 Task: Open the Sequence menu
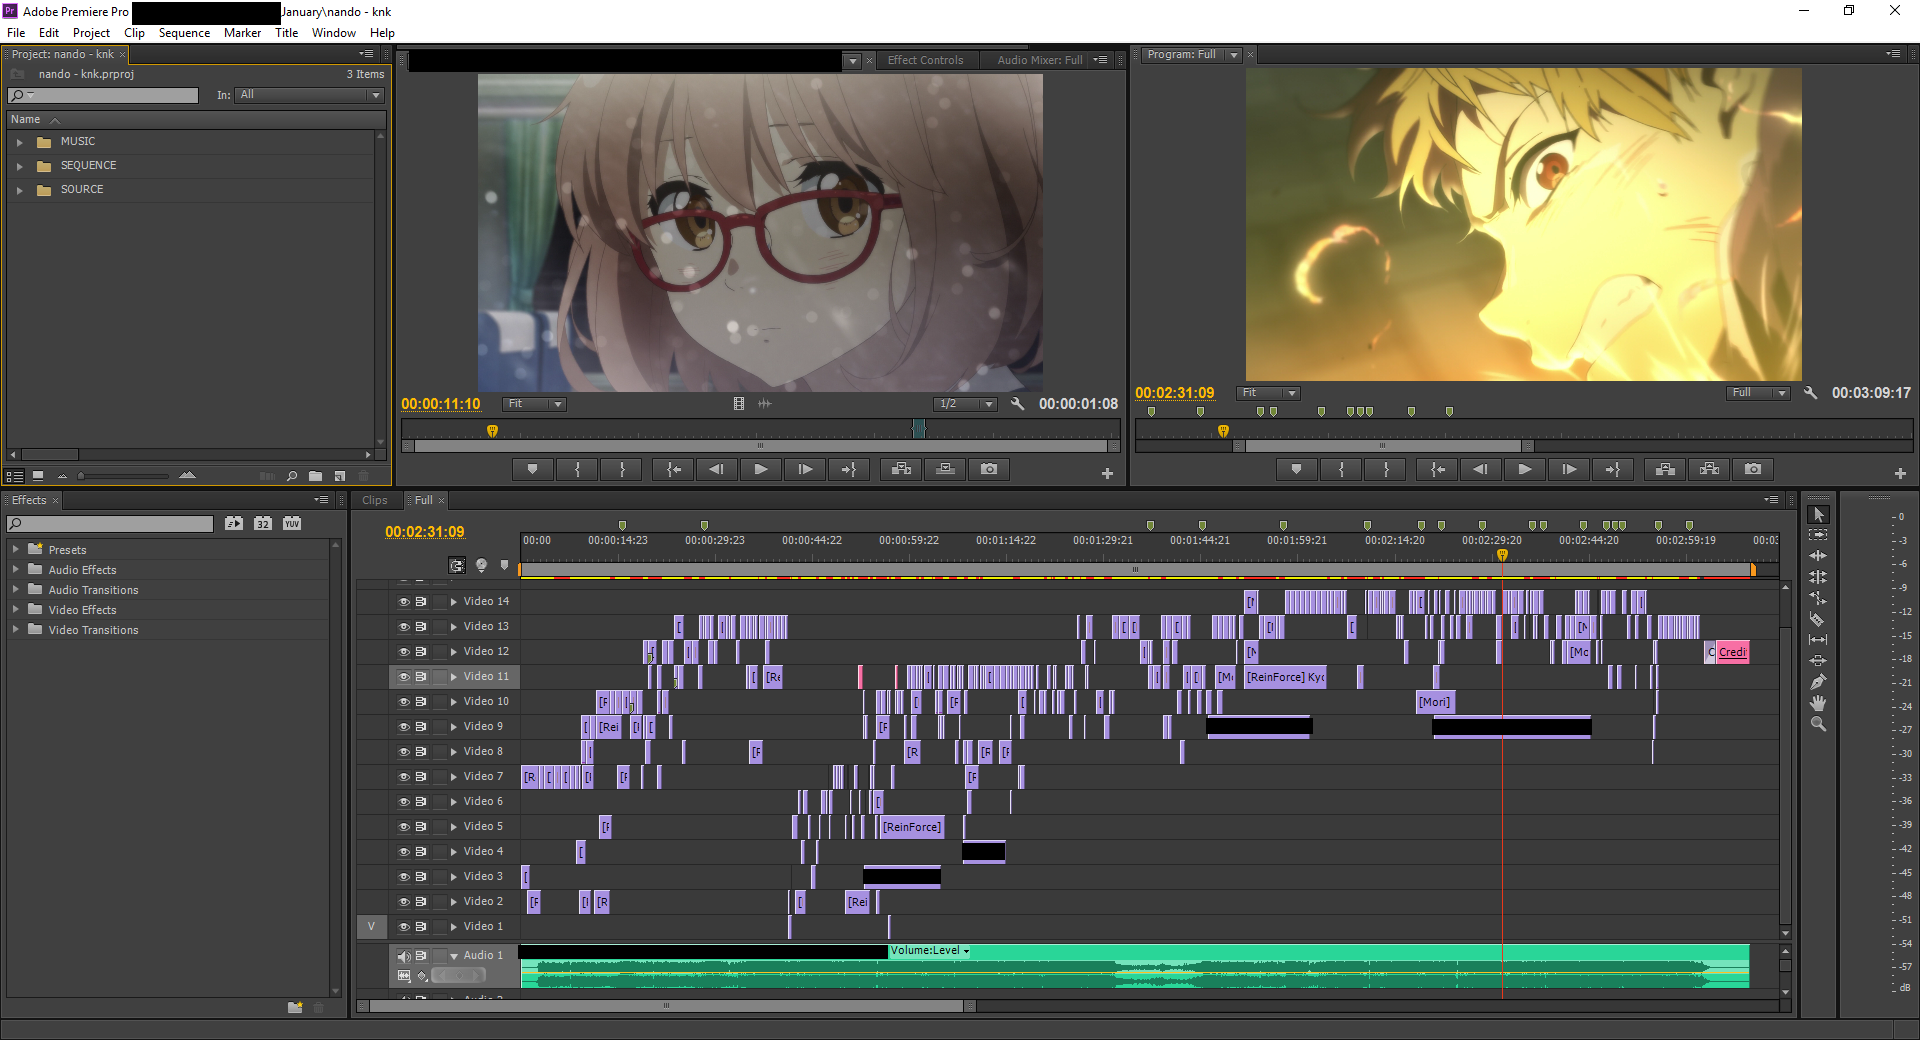coord(184,33)
